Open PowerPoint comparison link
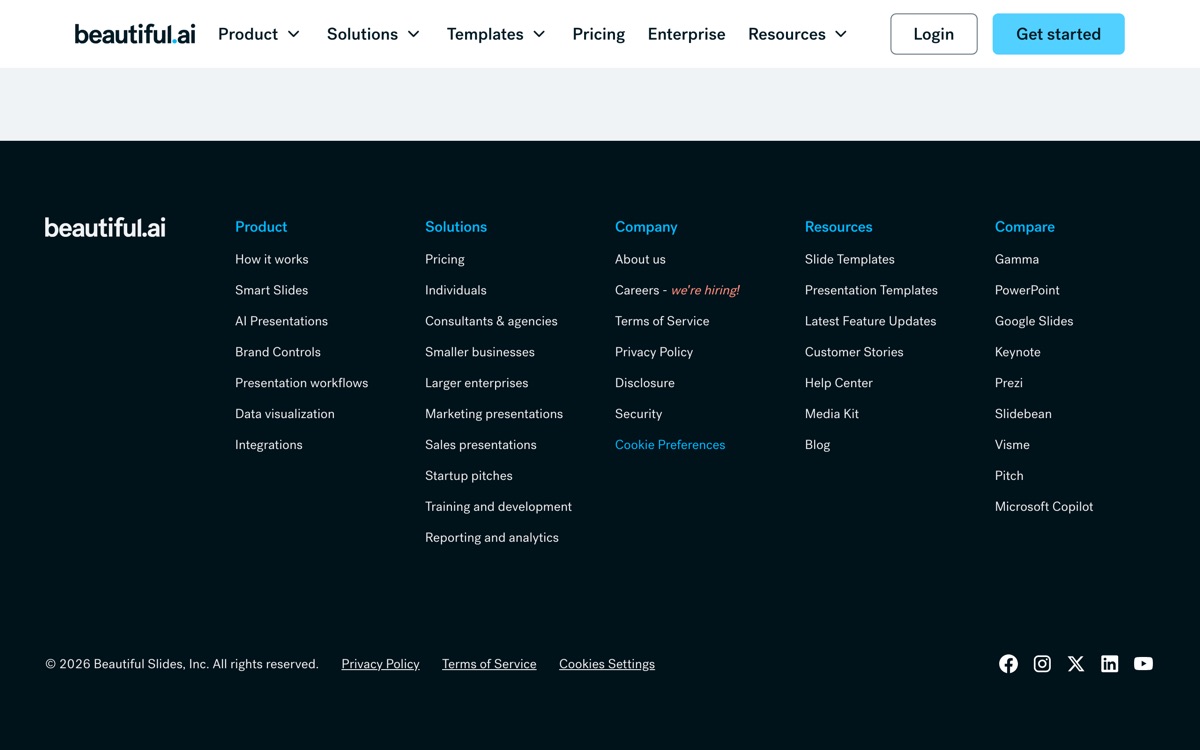Image resolution: width=1200 pixels, height=750 pixels. [1027, 290]
